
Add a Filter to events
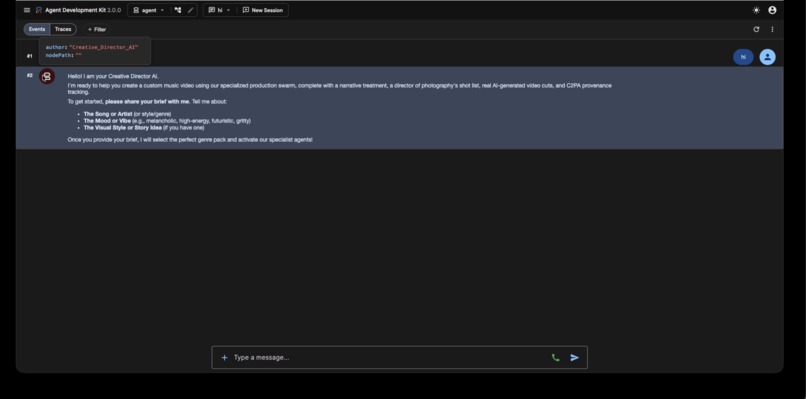pyautogui.click(x=97, y=29)
